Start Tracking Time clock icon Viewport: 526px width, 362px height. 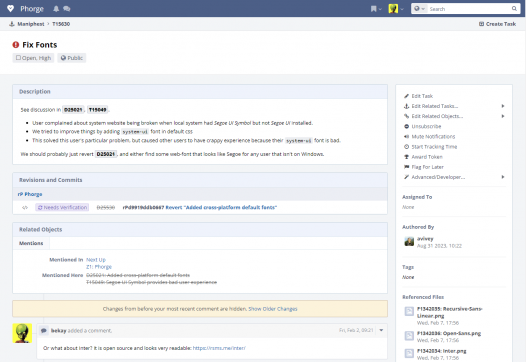pos(406,147)
